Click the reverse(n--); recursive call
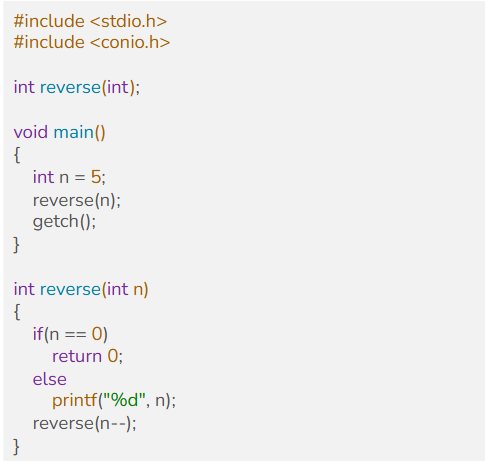The width and height of the screenshot is (485, 461). pyautogui.click(x=85, y=424)
